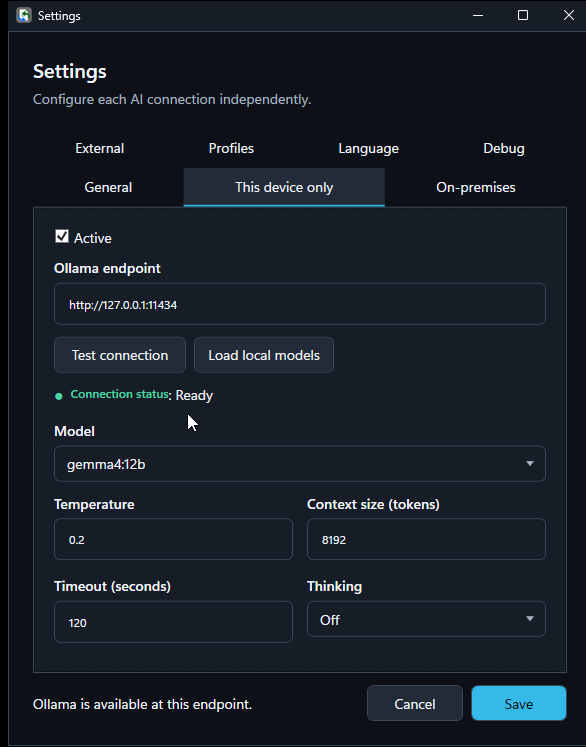The height and width of the screenshot is (747, 586).
Task: Click the 'Connection status' label
Action: [x=120, y=394]
